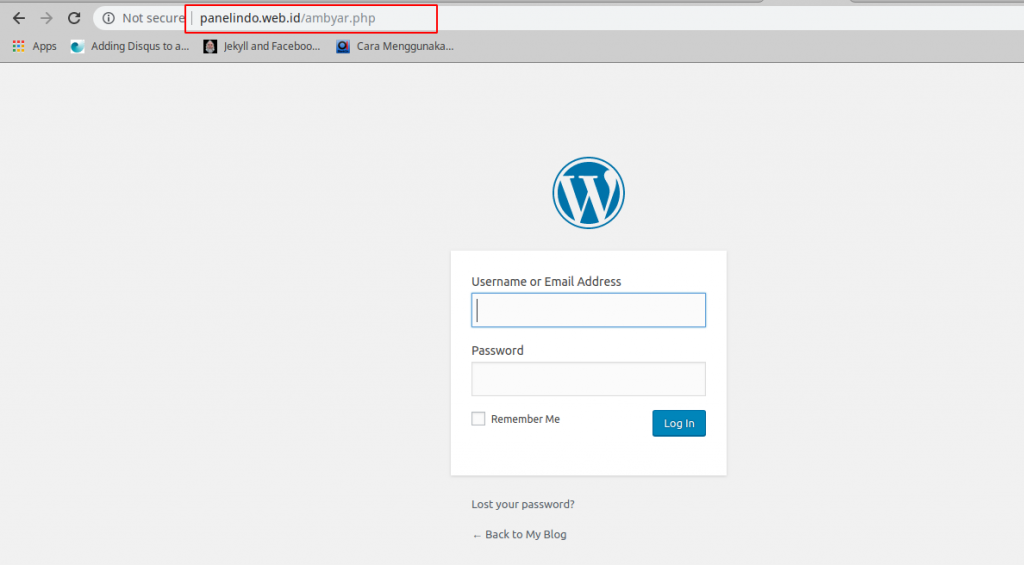Click the Remember Me label text
Screen dimensions: 1024x565
point(525,419)
